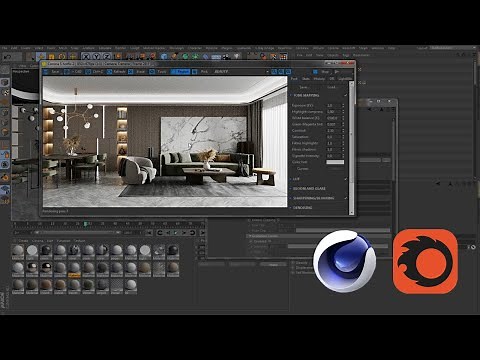The image size is (480, 360).
Task: Stop the Corona render
Action: point(322,72)
